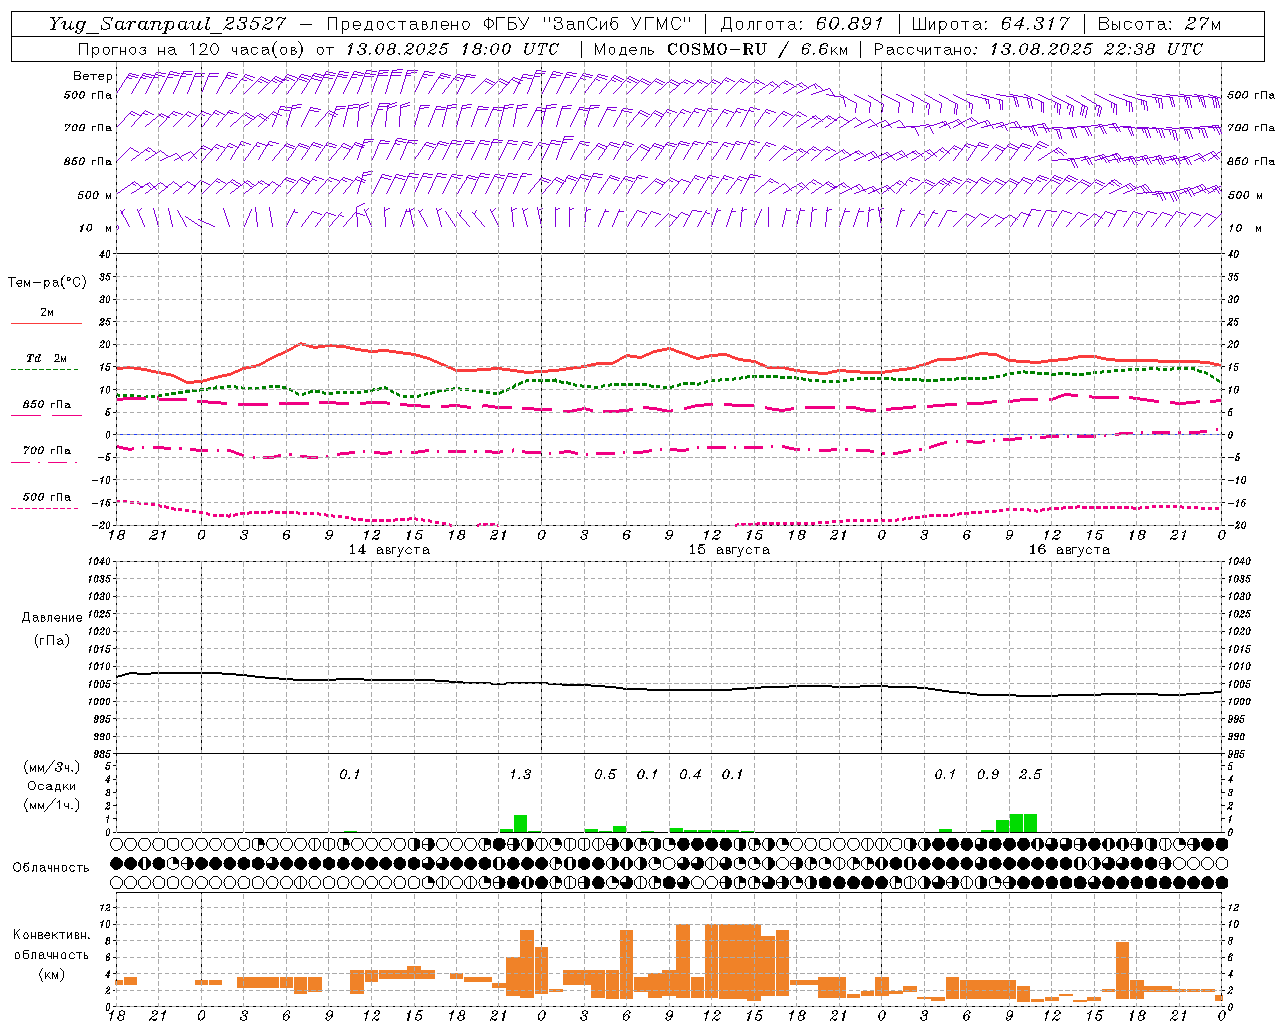The image size is (1280, 1024).
Task: Click the provider text ФГБУ "ЗапСиб УГМС"
Action: coord(590,24)
